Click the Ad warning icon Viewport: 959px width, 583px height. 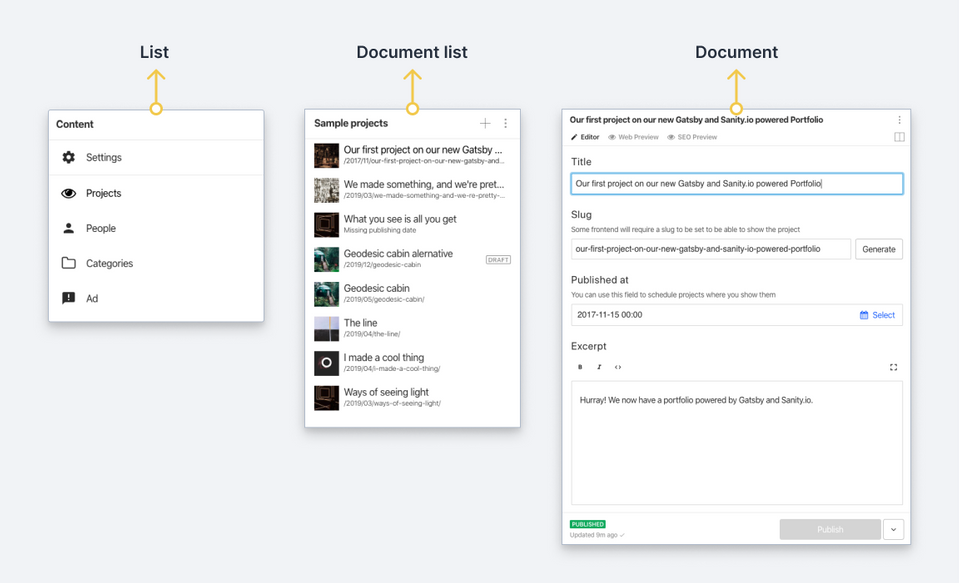pos(68,298)
